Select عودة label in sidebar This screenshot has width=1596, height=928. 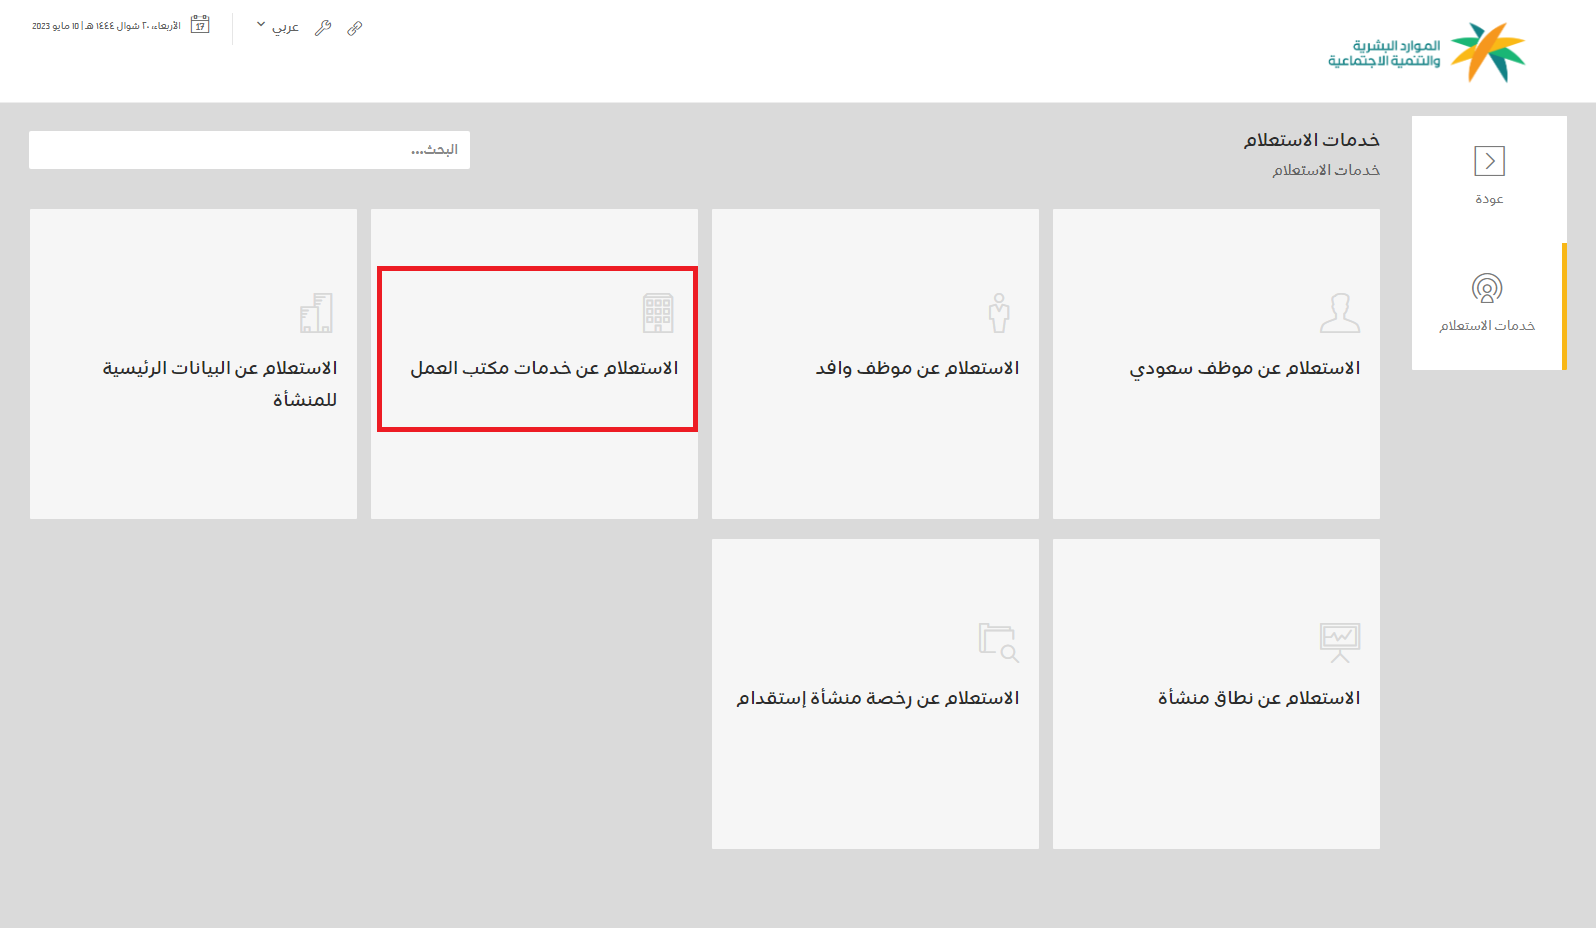pyautogui.click(x=1489, y=199)
